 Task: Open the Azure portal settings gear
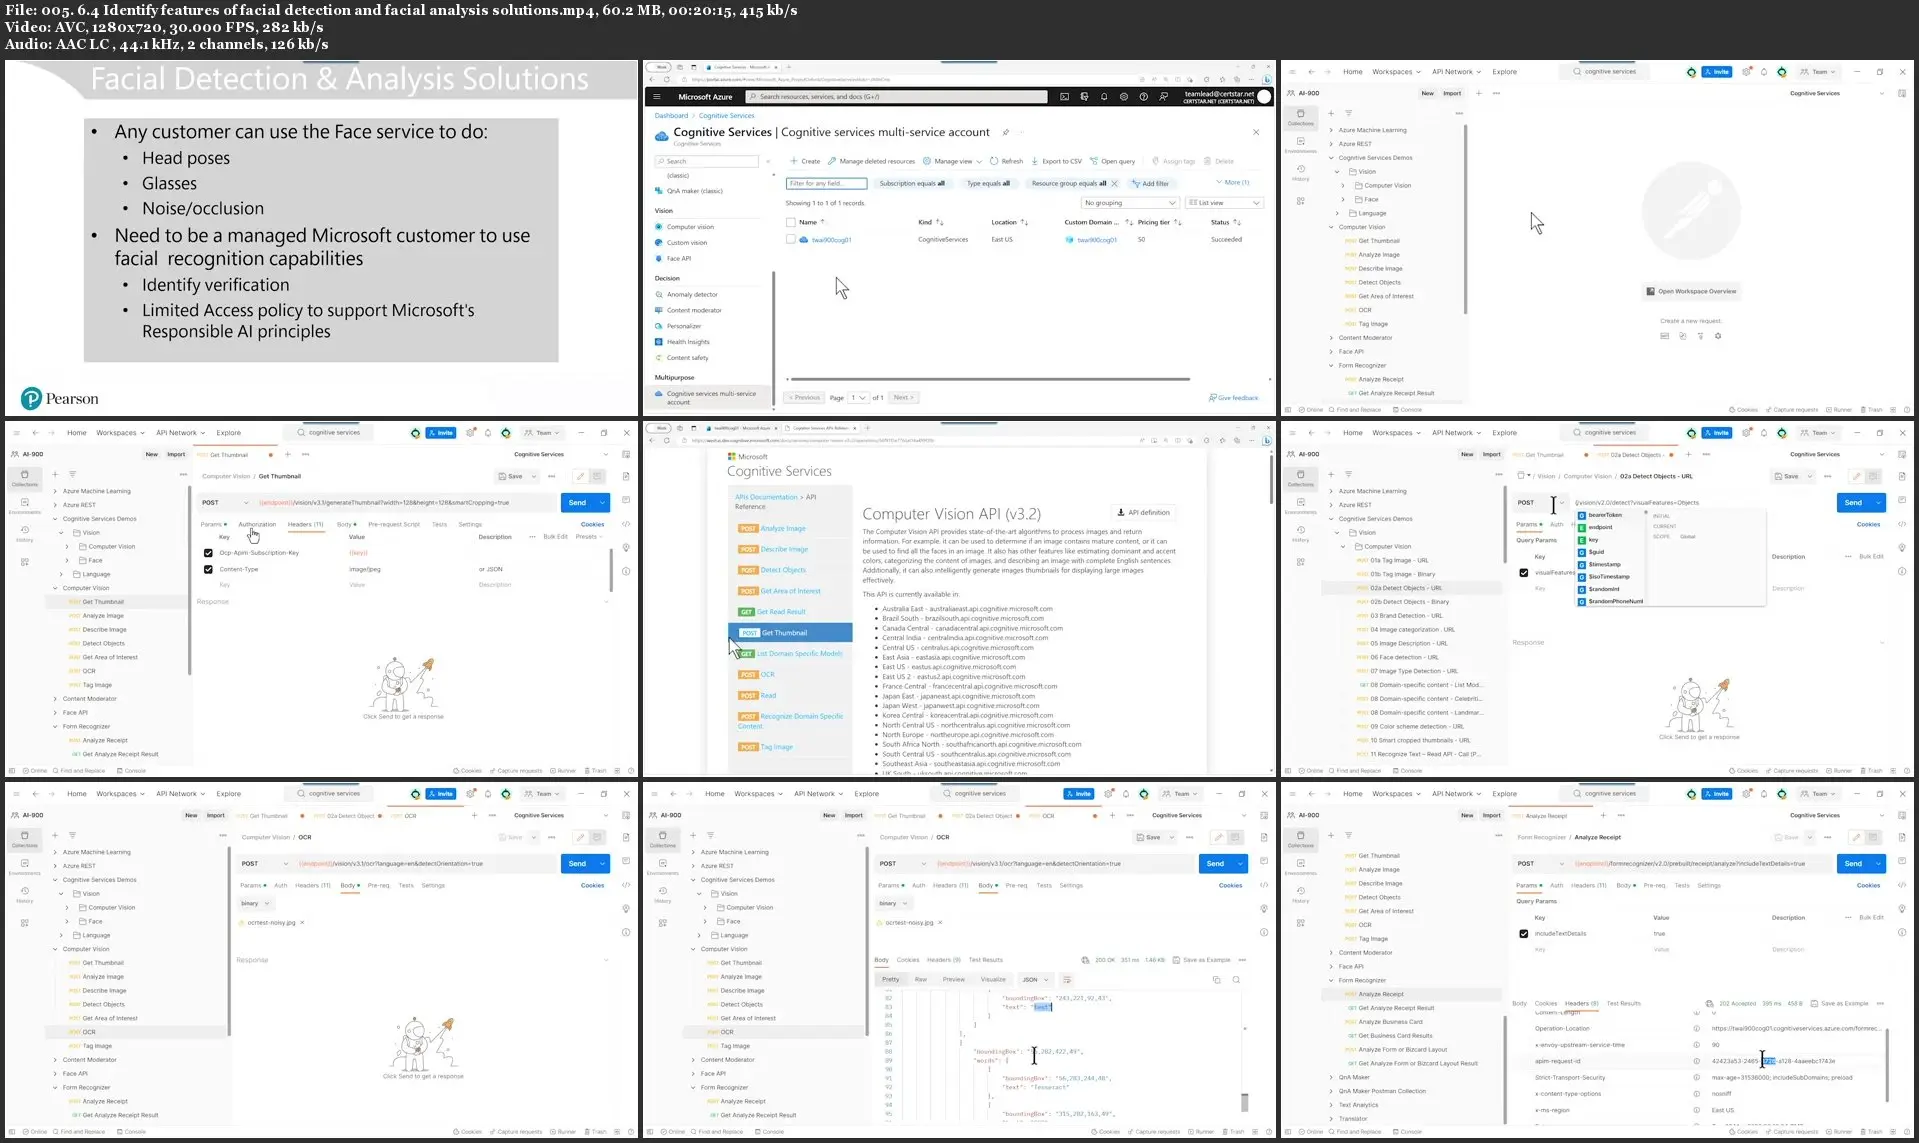(x=1124, y=97)
